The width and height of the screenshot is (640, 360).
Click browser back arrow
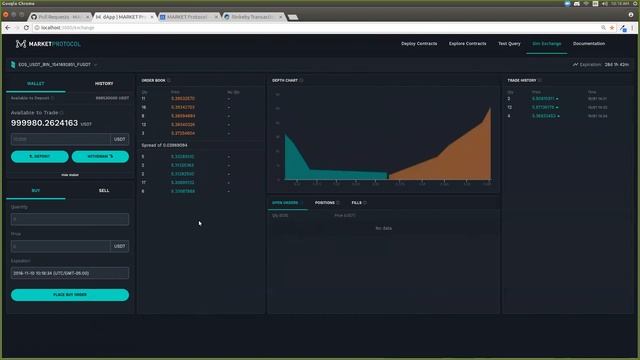(x=8, y=28)
